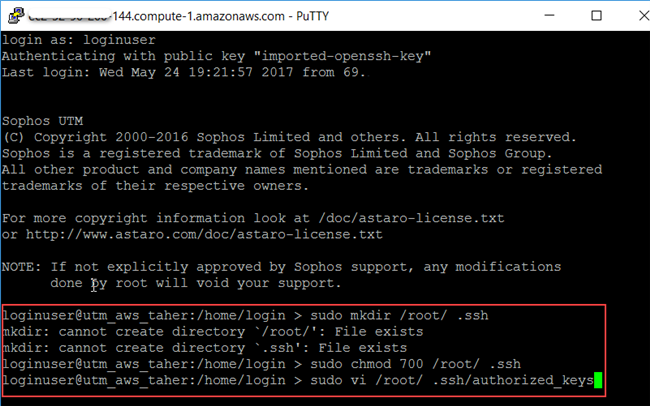Minimize the PuTTY window
The height and width of the screenshot is (406, 650).
point(549,16)
